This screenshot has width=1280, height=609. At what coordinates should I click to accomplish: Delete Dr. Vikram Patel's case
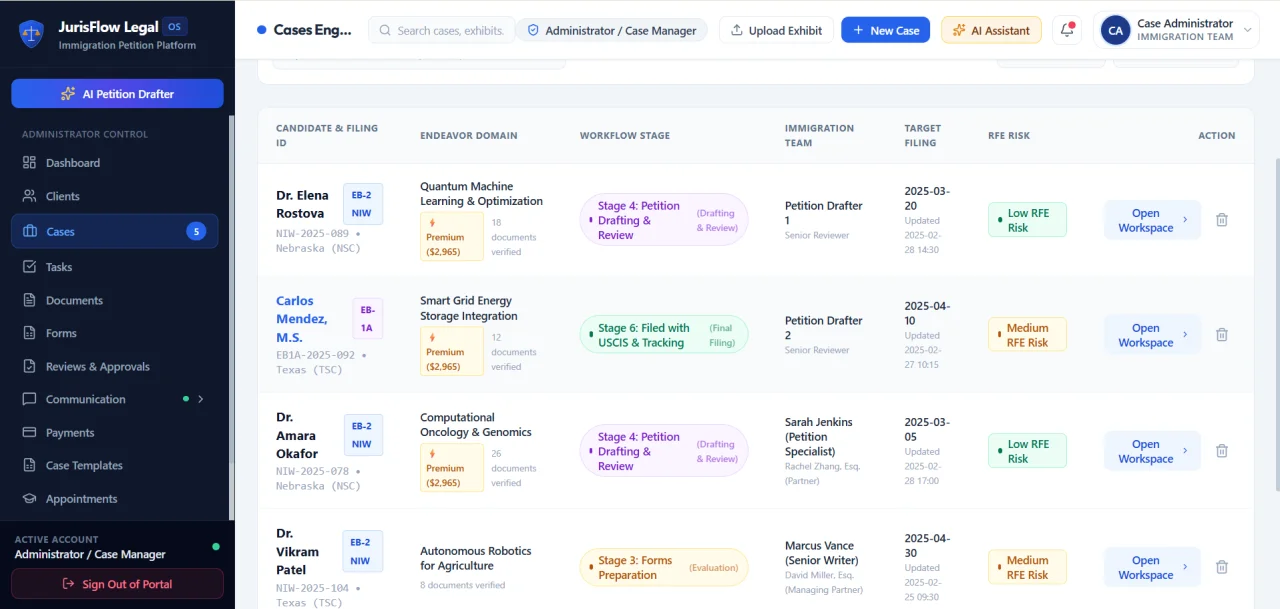click(x=1221, y=567)
